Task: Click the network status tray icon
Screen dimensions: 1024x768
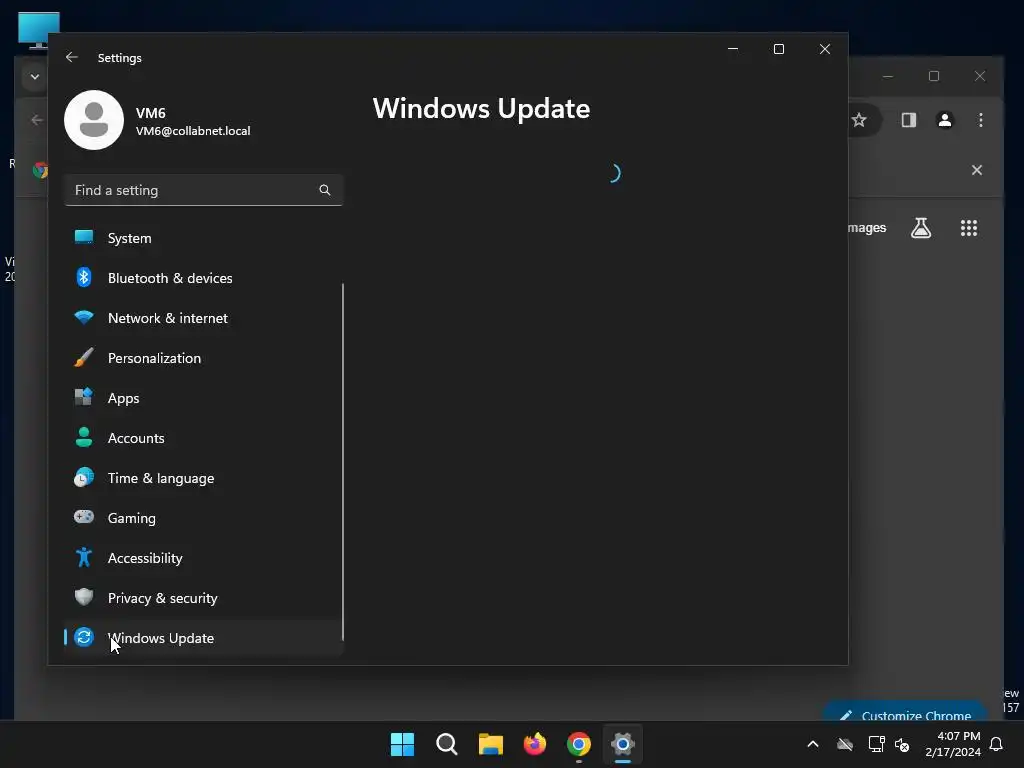Action: click(876, 744)
